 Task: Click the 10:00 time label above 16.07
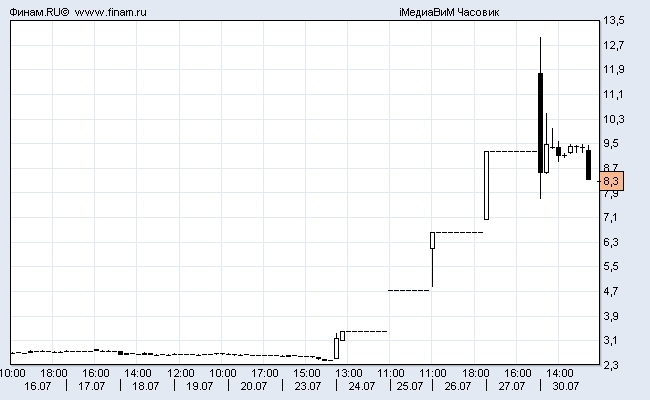(x=12, y=373)
